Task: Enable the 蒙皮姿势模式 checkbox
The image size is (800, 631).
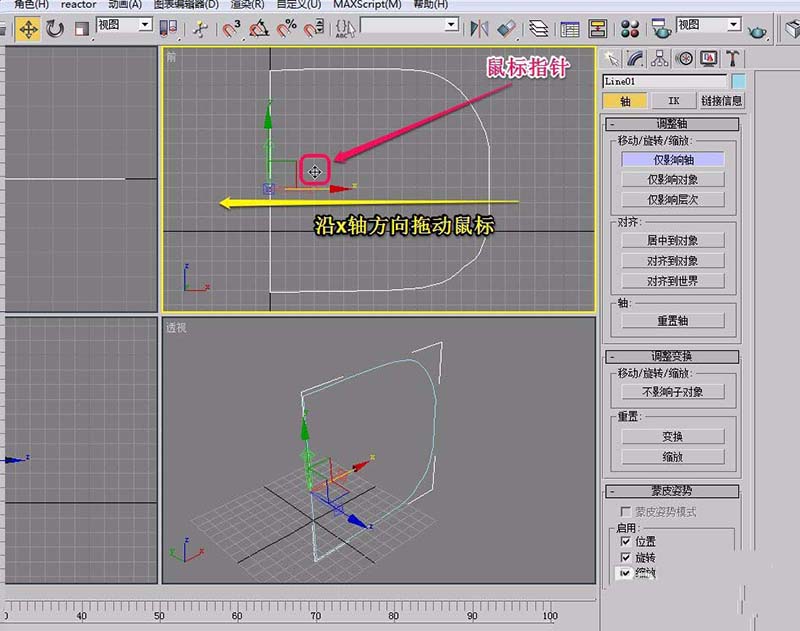Action: point(625,511)
